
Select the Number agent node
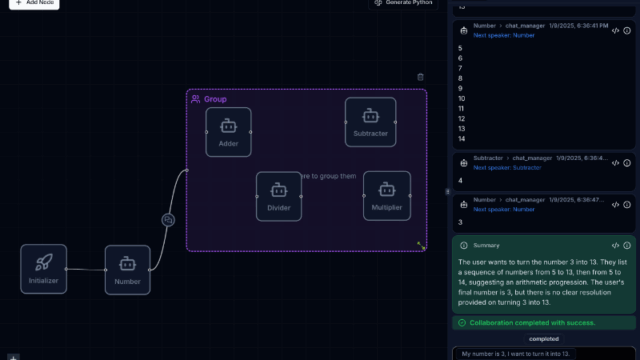pyautogui.click(x=127, y=270)
